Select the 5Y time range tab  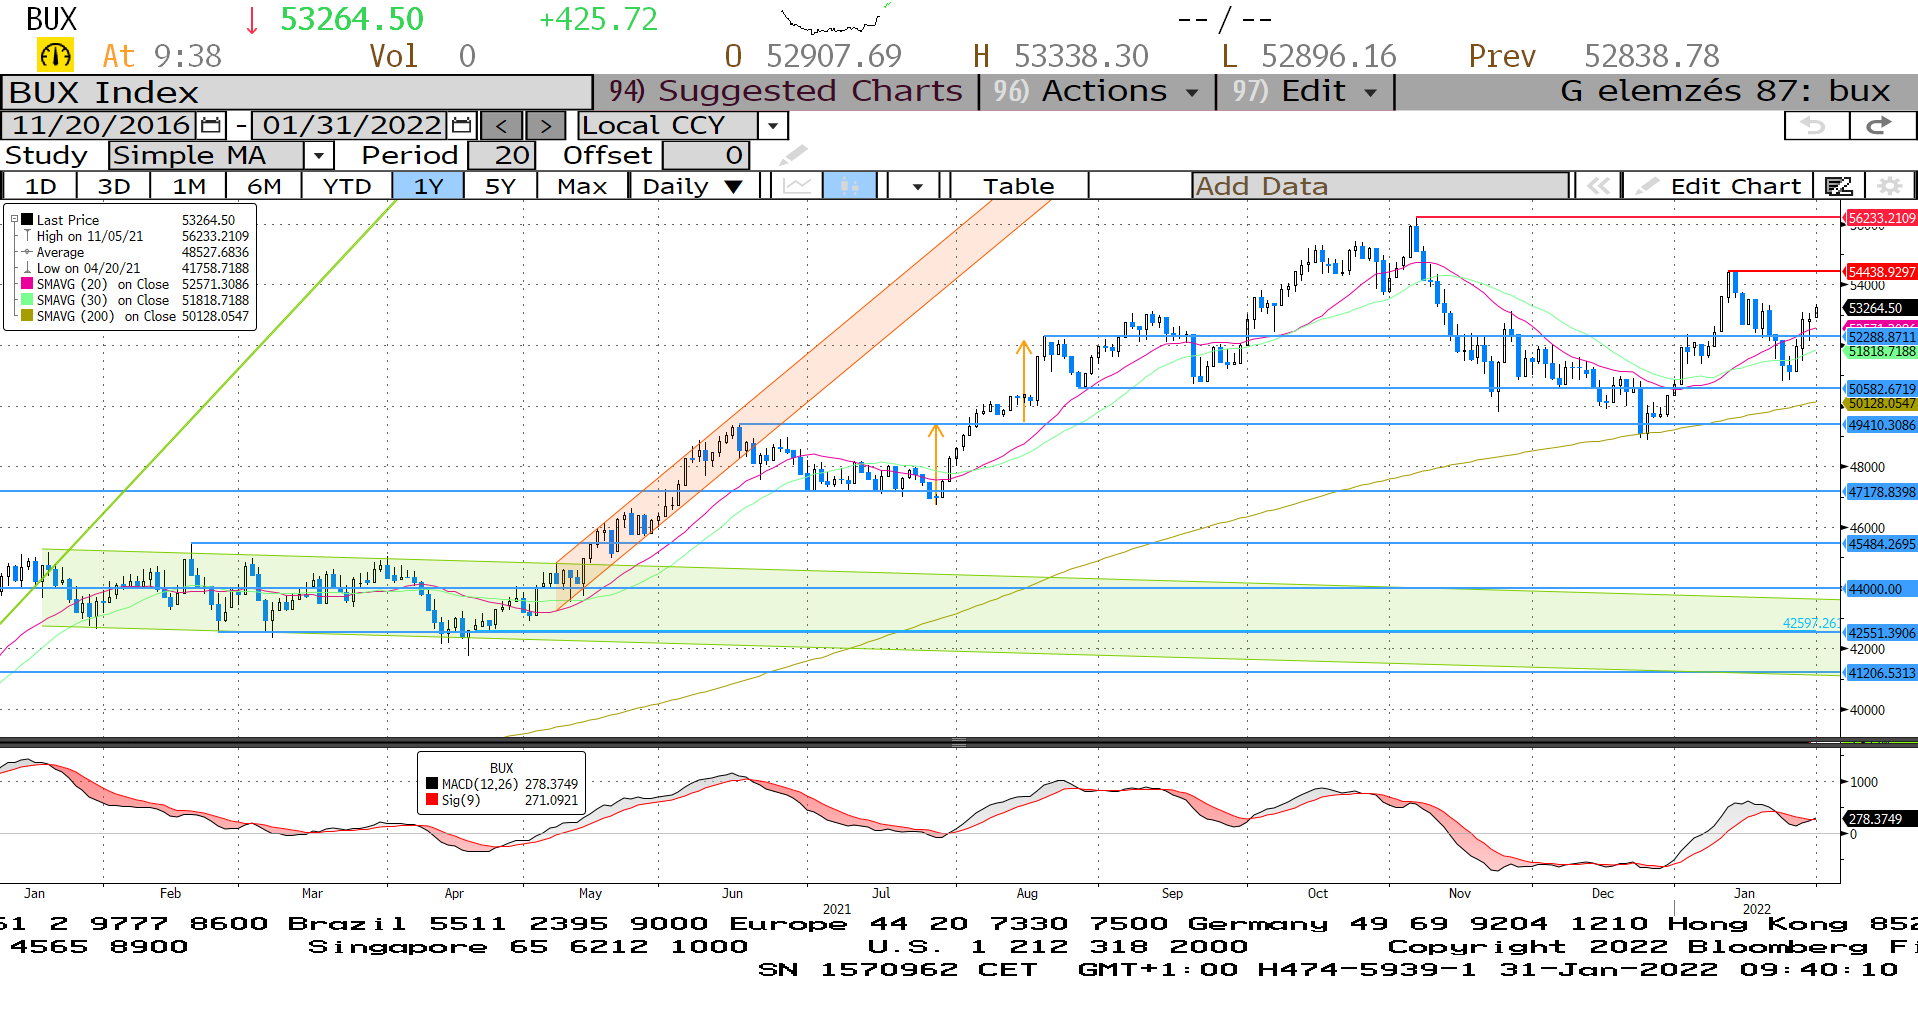click(500, 186)
